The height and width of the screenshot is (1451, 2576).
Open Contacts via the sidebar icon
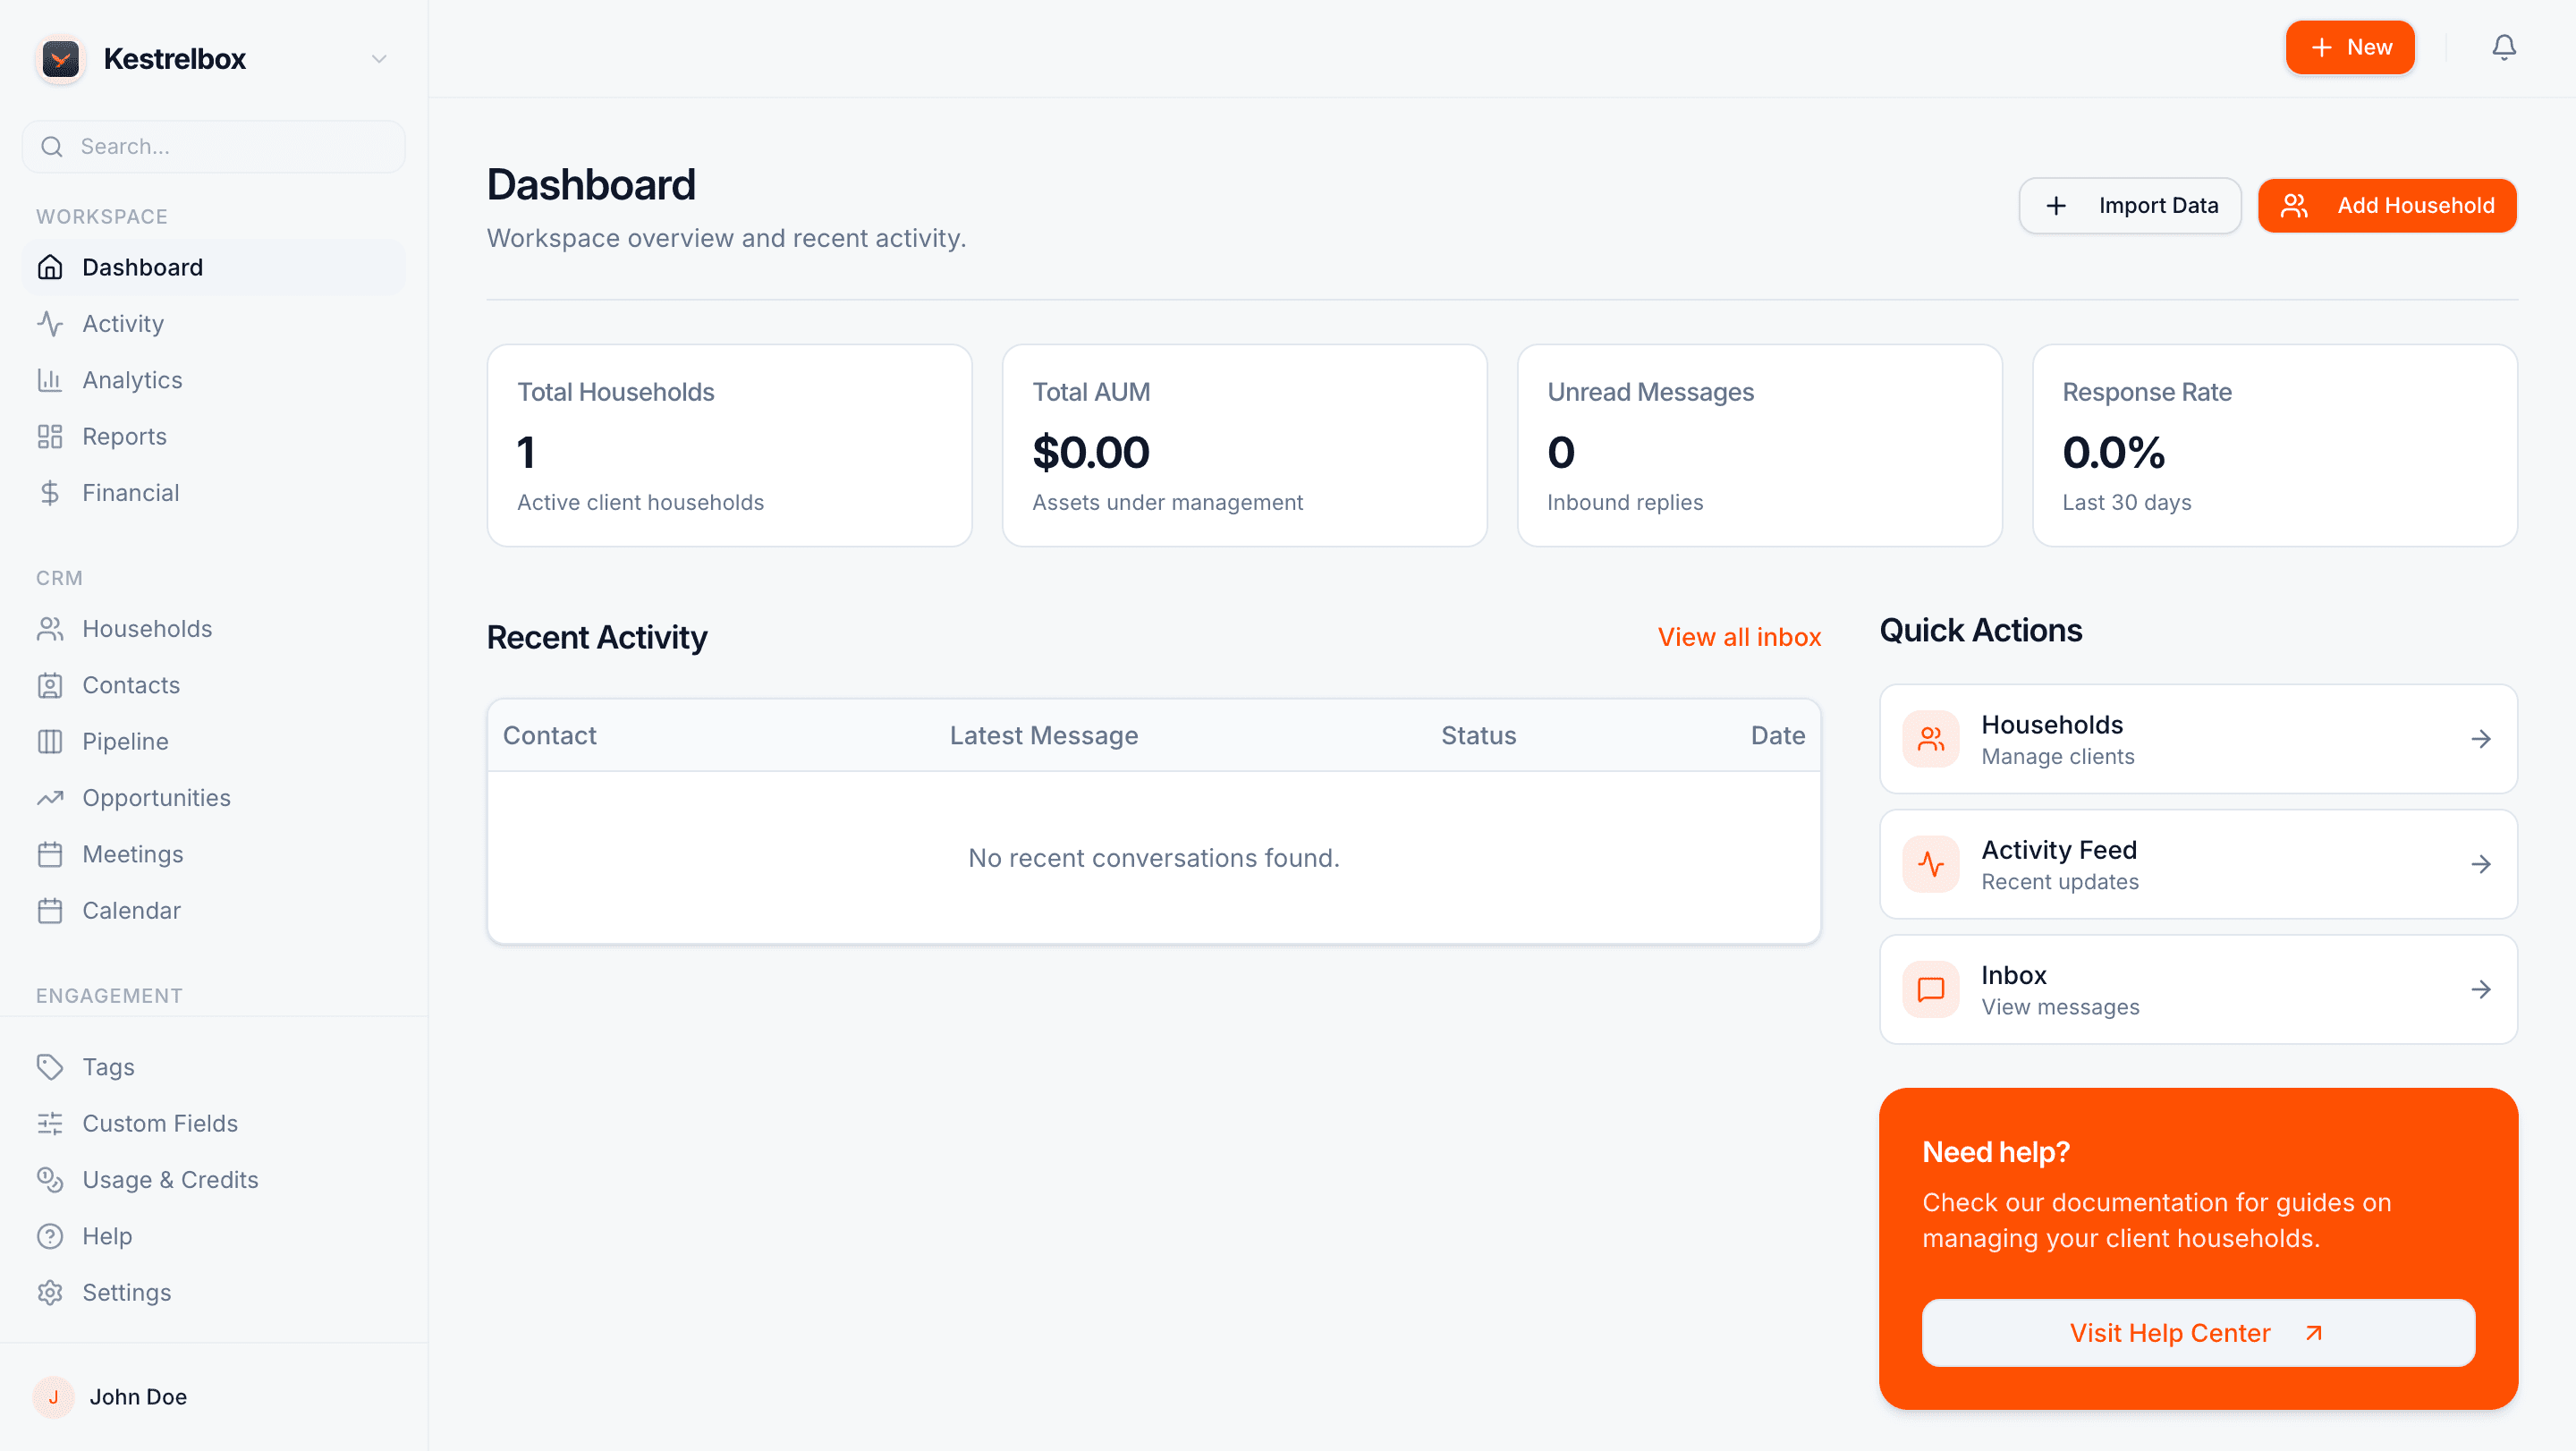click(x=51, y=685)
